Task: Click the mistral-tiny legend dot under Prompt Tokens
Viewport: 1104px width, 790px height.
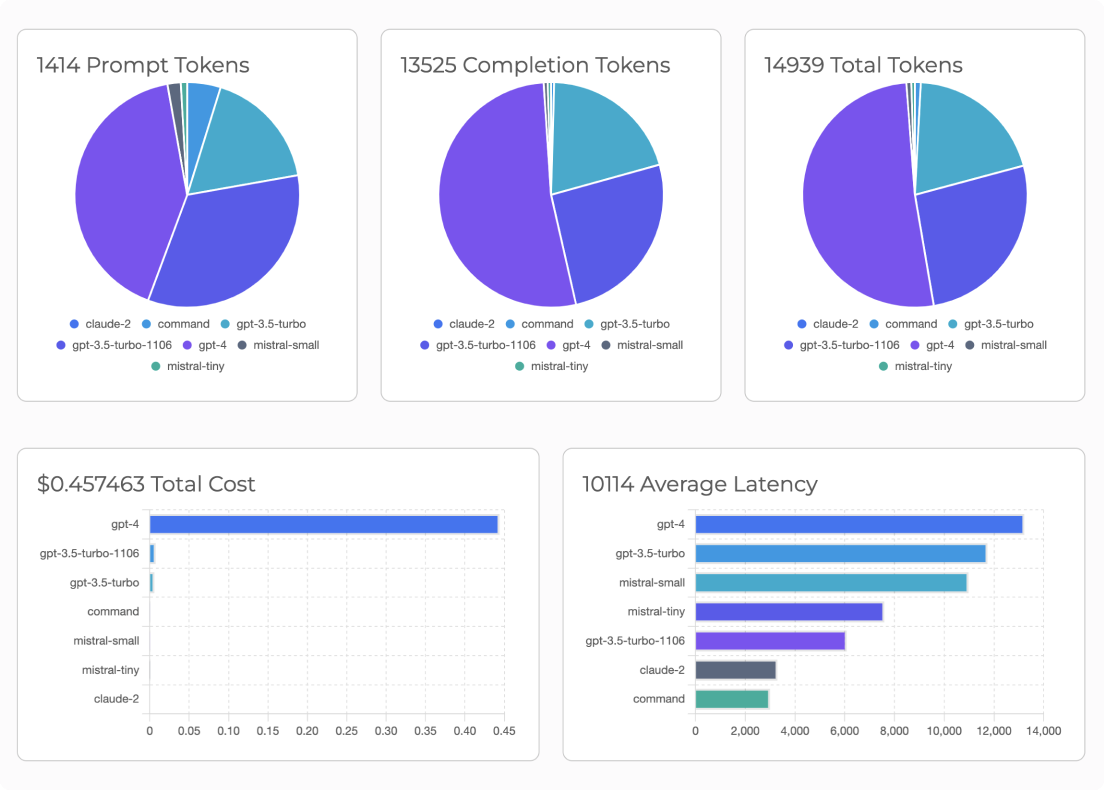Action: [x=155, y=366]
